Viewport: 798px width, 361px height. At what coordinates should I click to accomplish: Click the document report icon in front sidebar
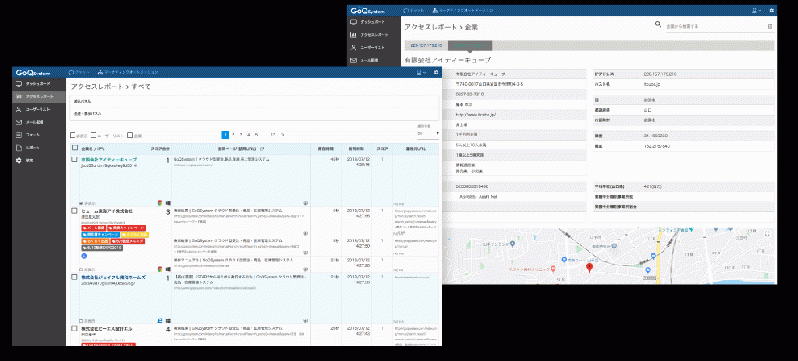19,148
